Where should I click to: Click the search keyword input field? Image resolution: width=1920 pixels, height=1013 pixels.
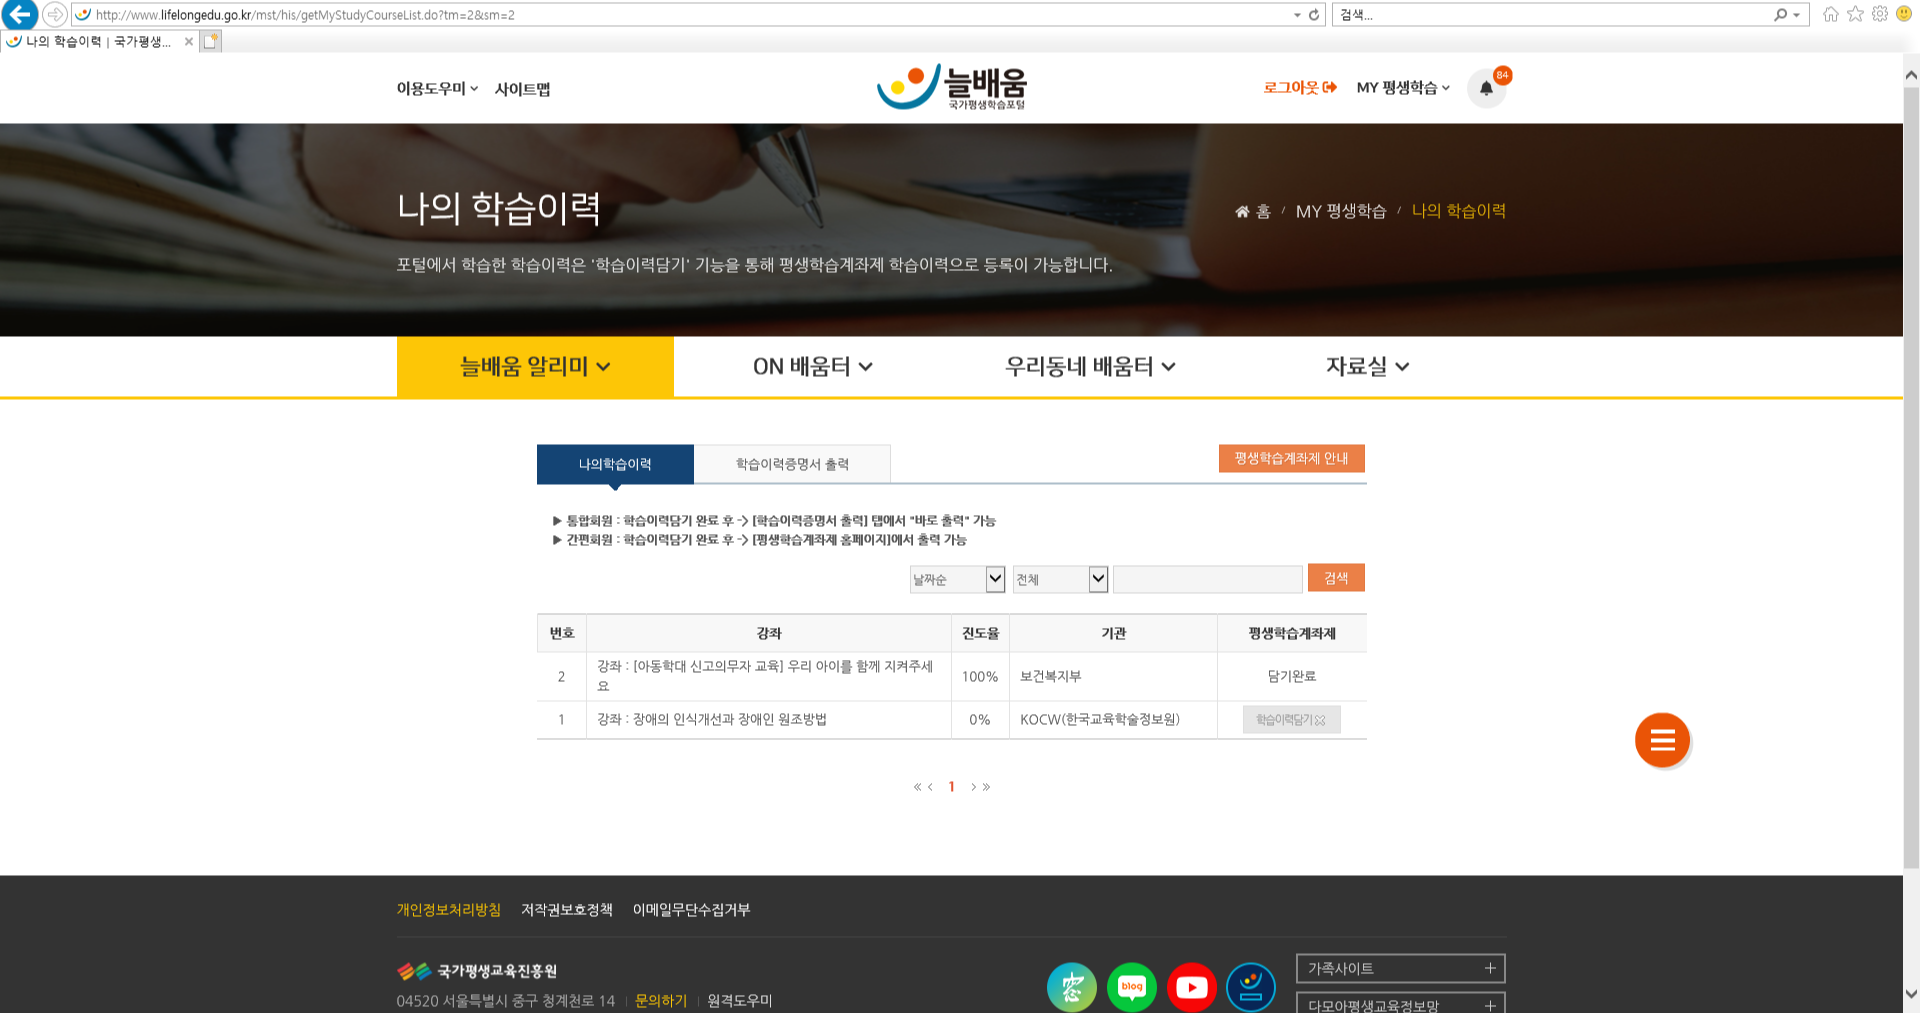[x=1208, y=579]
